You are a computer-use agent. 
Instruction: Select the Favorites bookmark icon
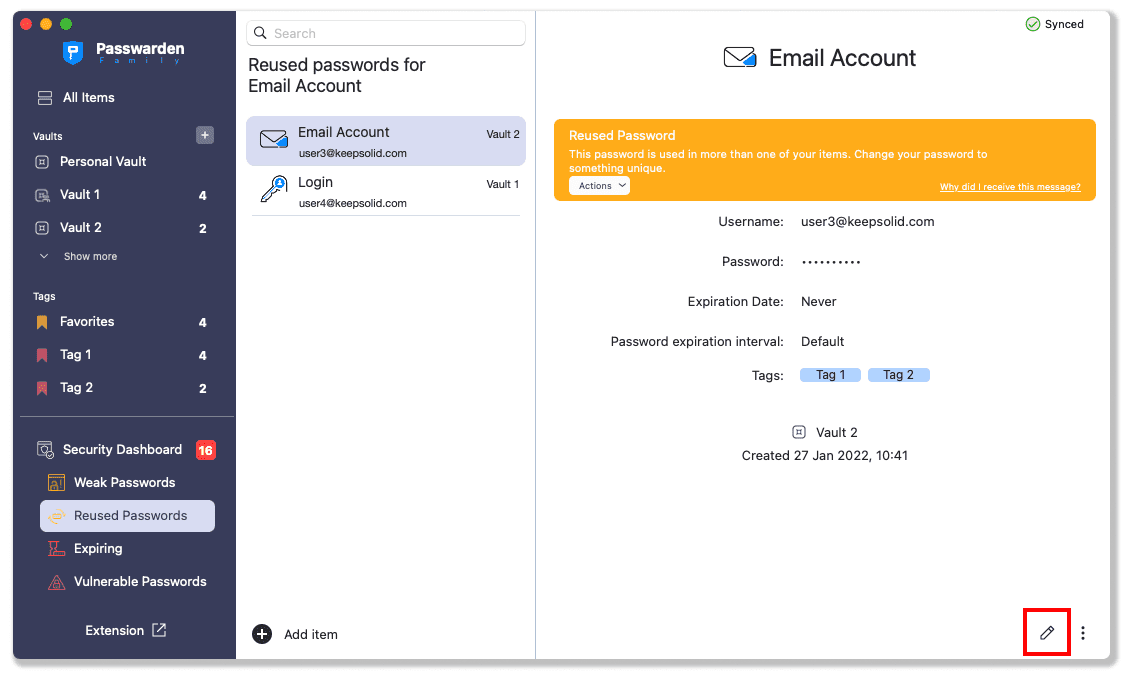pos(42,322)
